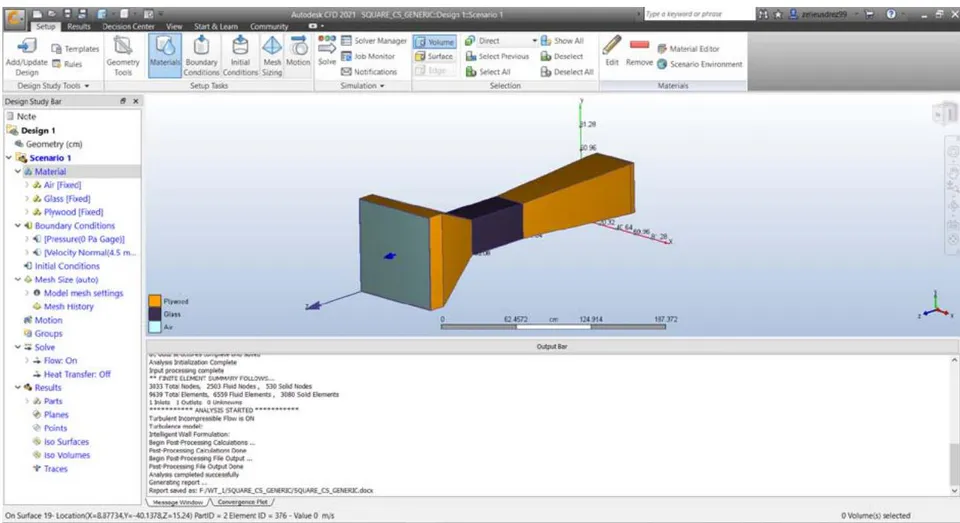Open Rules in the ribbon
Viewport: 960px width, 523px height.
tap(67, 64)
